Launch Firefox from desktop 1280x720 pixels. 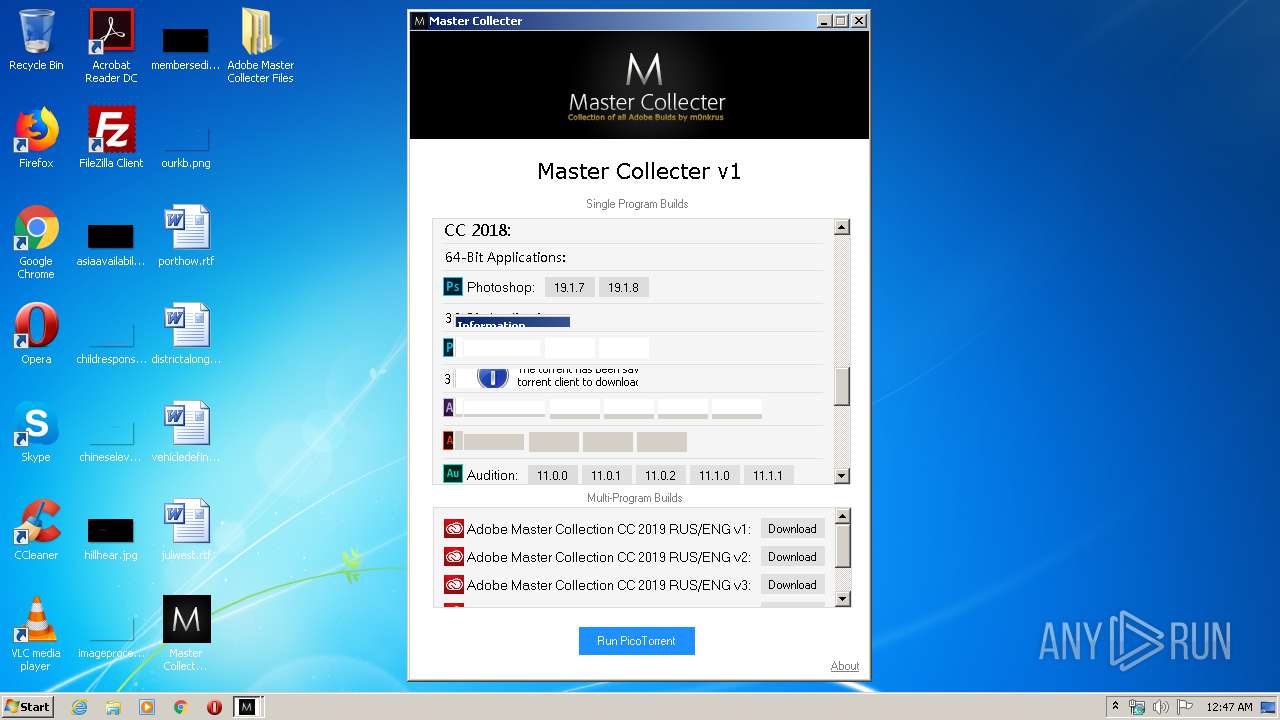point(36,138)
